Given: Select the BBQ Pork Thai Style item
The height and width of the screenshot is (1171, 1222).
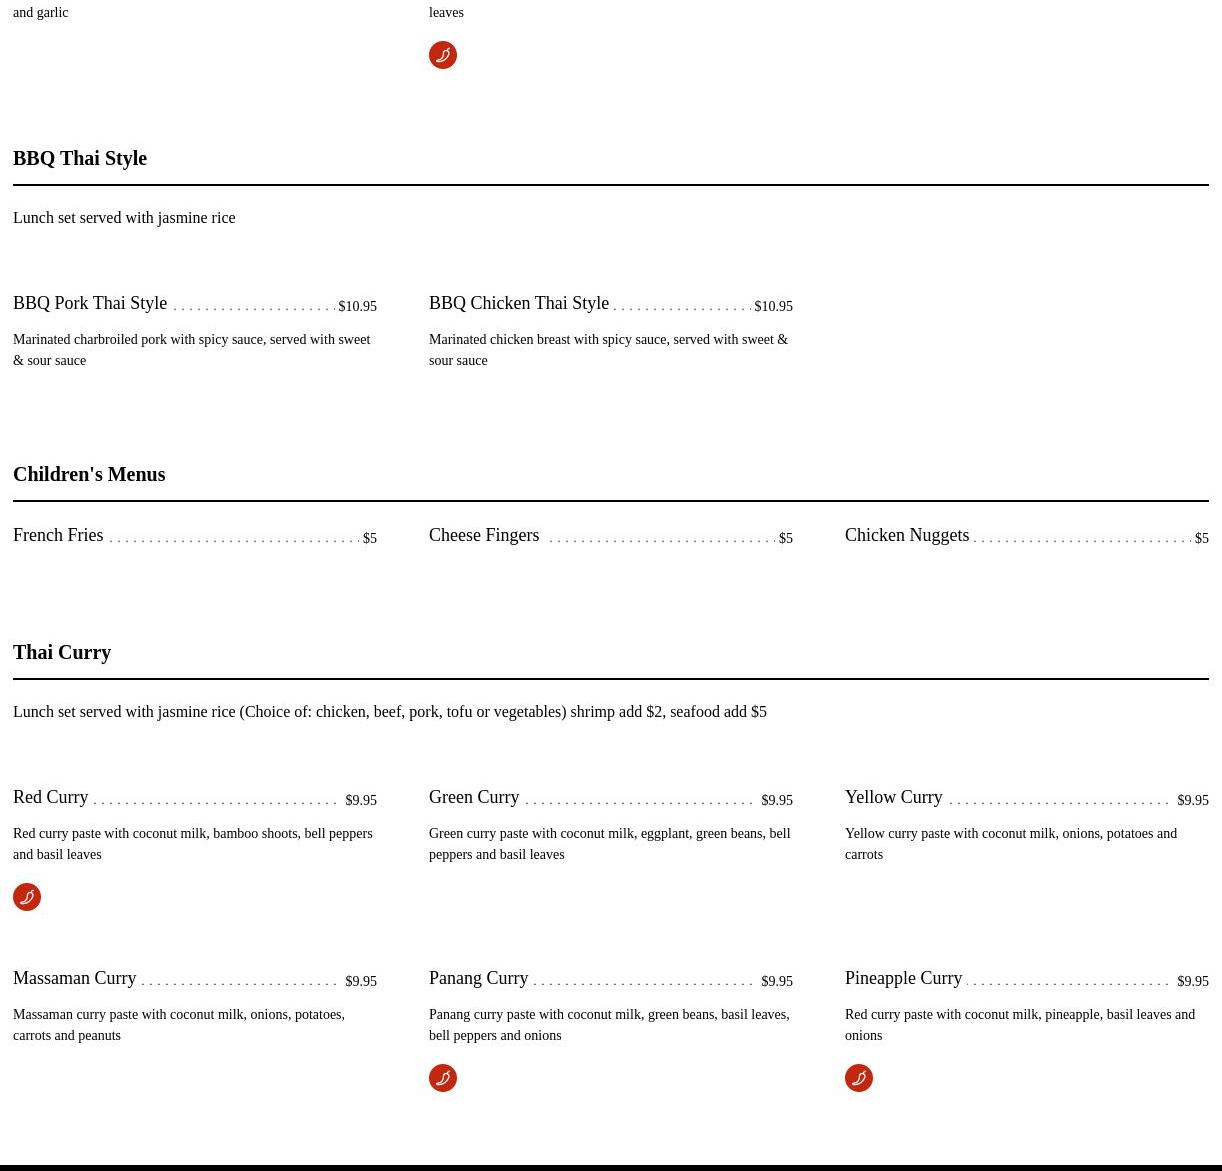Looking at the screenshot, I should [x=90, y=303].
